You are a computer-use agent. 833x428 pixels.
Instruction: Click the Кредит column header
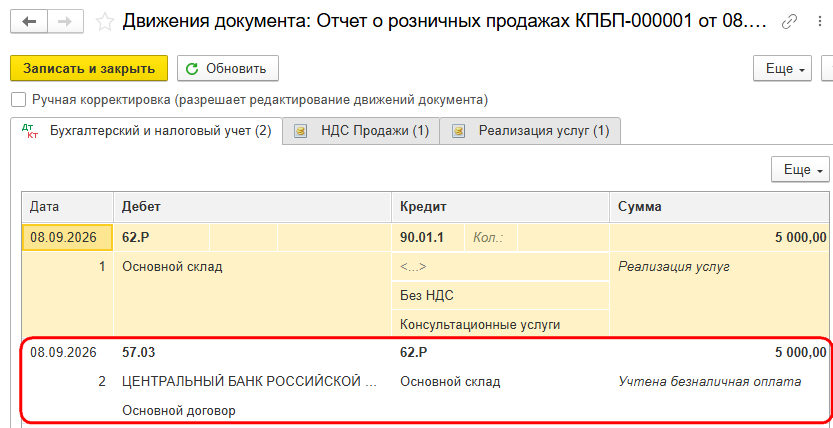click(500, 207)
